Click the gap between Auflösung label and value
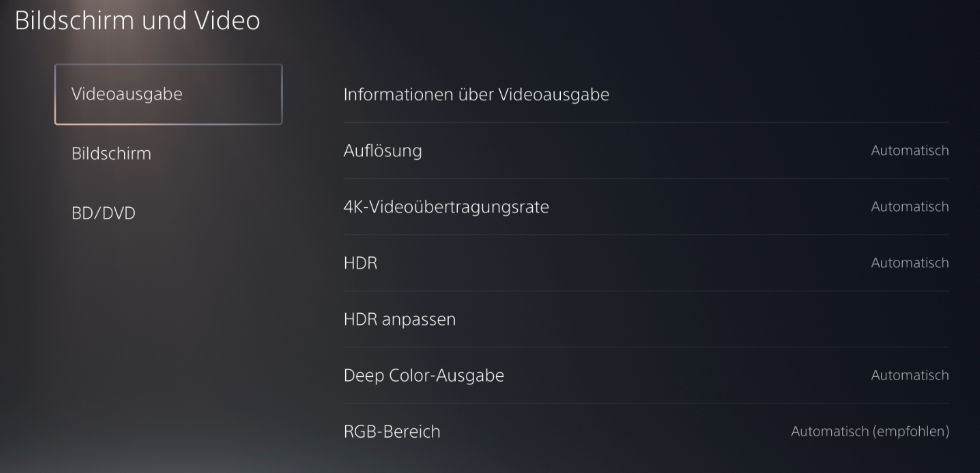 tap(640, 151)
